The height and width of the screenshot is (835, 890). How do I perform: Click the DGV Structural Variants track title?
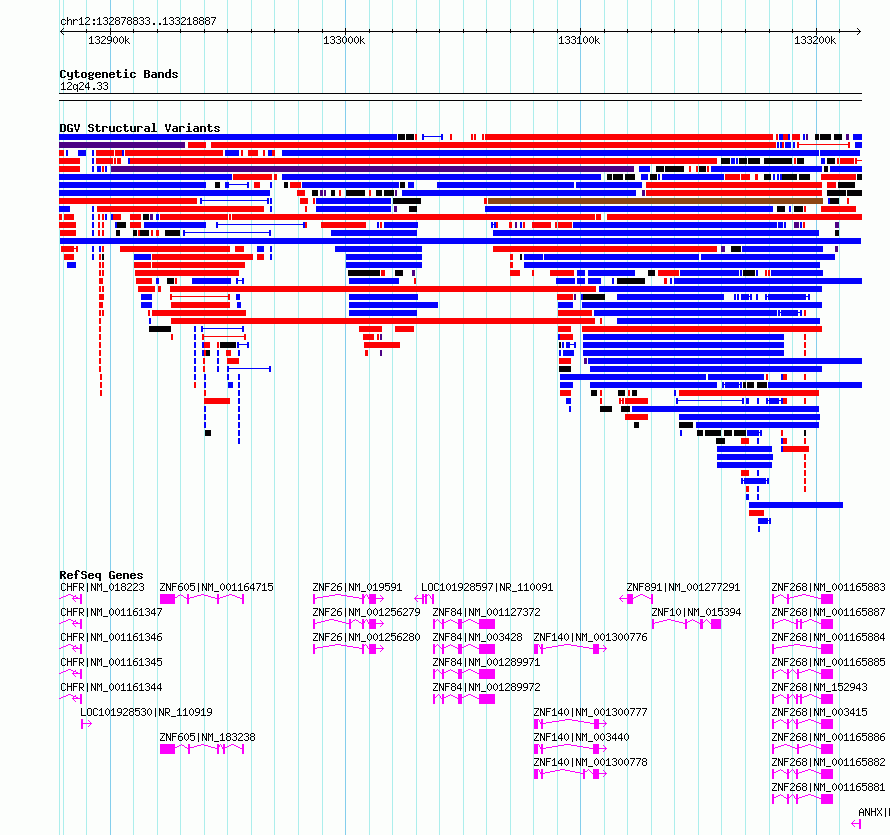[140, 128]
